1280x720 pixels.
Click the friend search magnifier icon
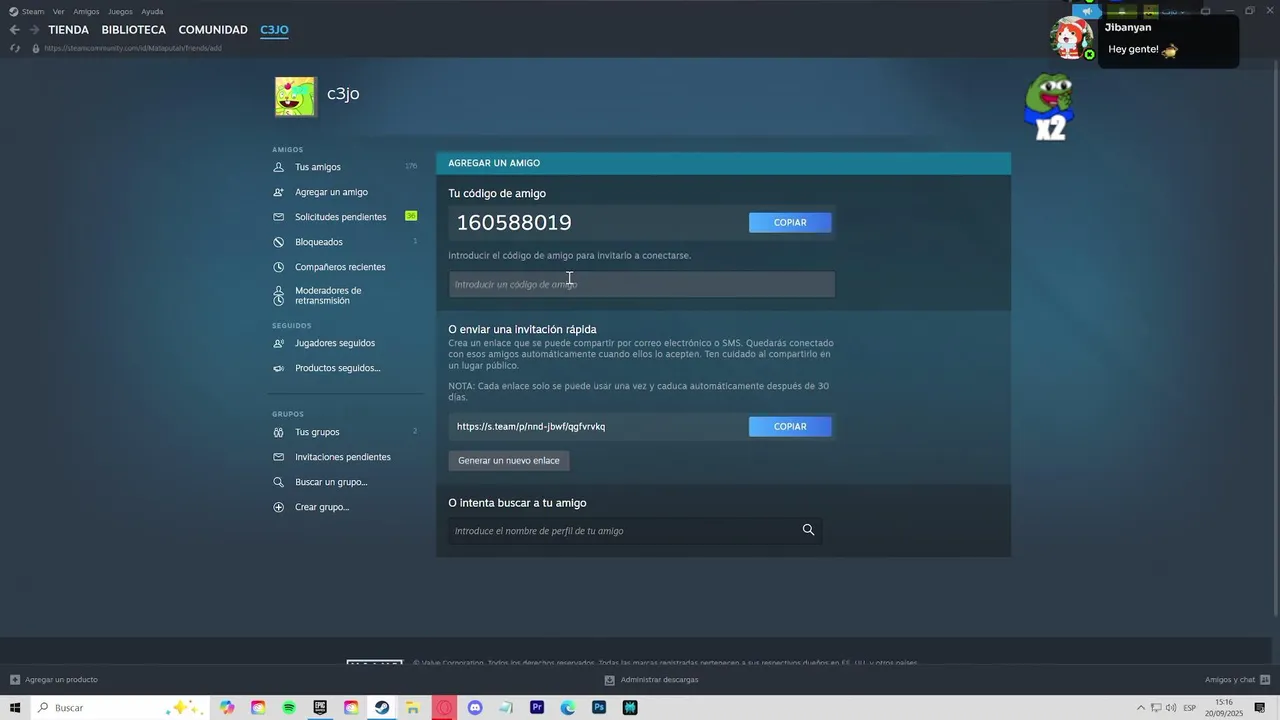click(808, 530)
